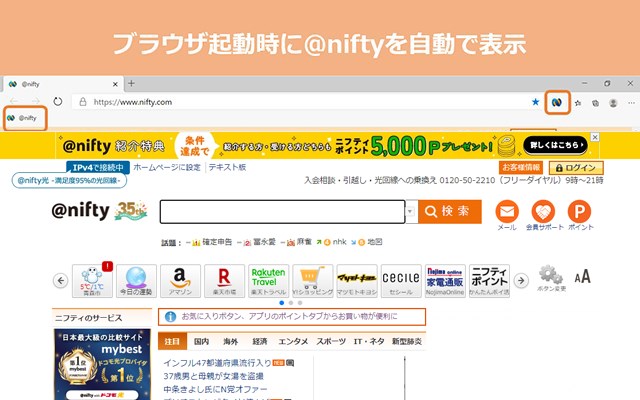
Task: Click the お客様情報 button
Action: pyautogui.click(x=521, y=167)
